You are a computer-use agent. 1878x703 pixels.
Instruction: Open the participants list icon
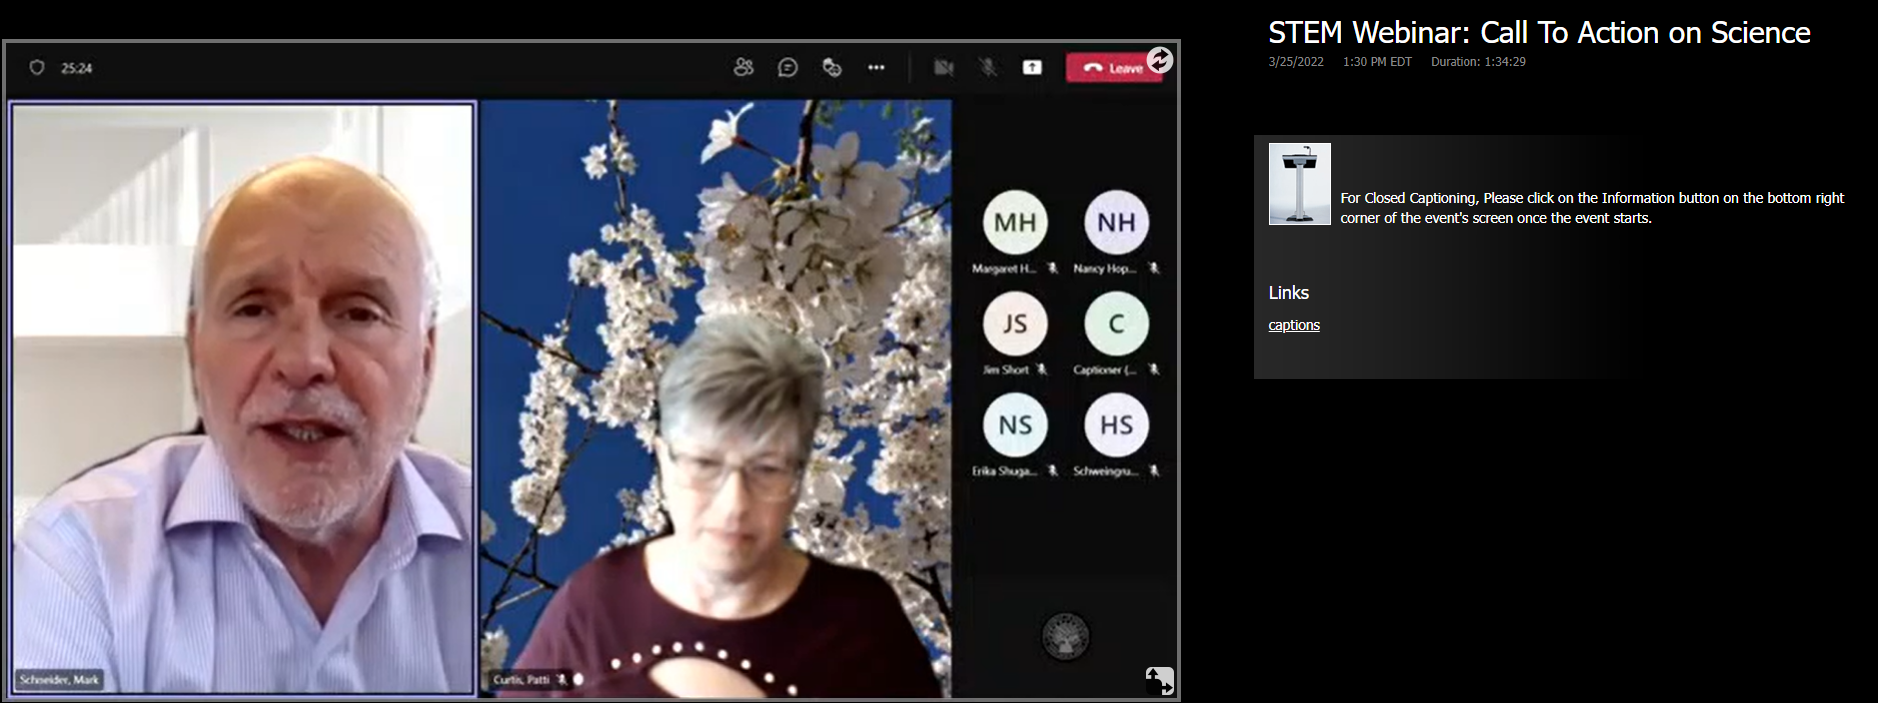[743, 67]
